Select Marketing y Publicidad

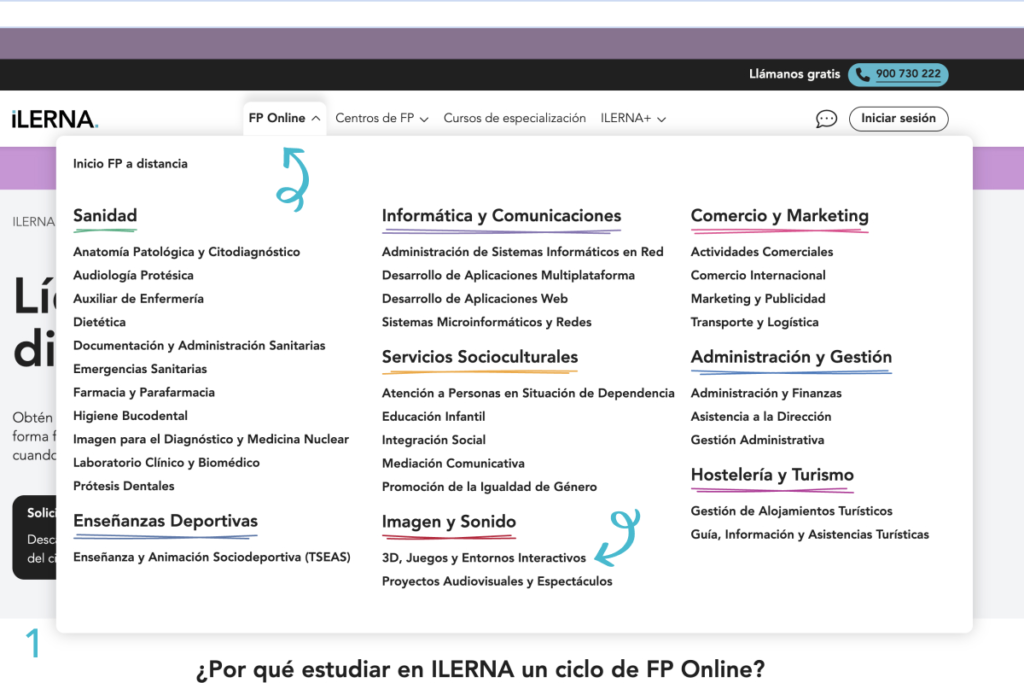pyautogui.click(x=758, y=298)
